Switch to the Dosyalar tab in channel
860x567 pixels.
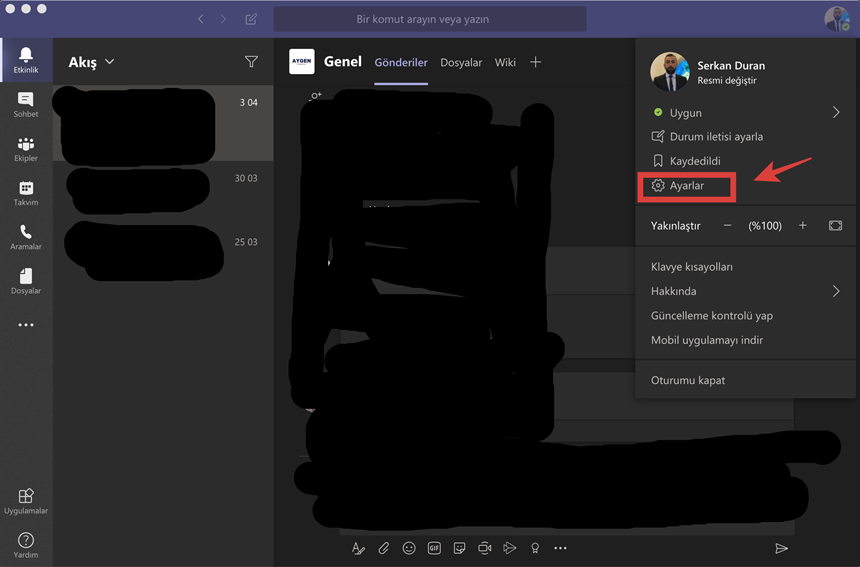[461, 63]
